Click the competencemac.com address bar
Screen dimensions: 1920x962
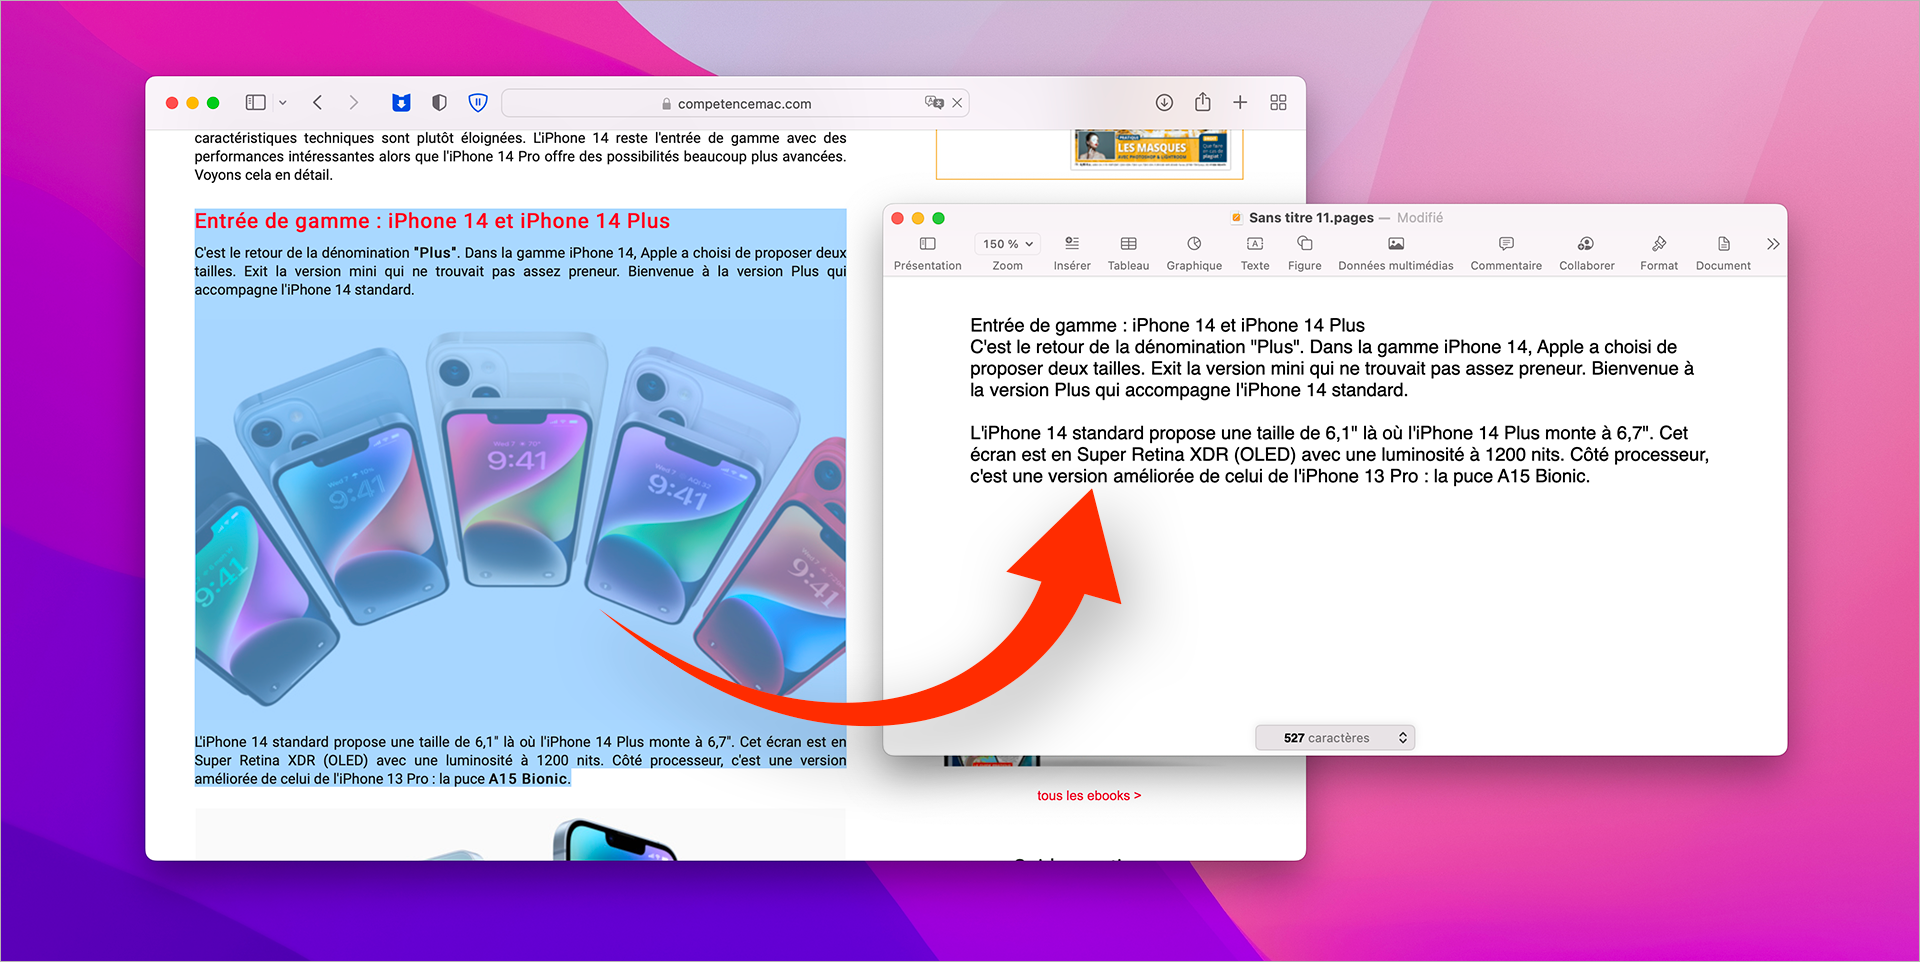point(735,103)
